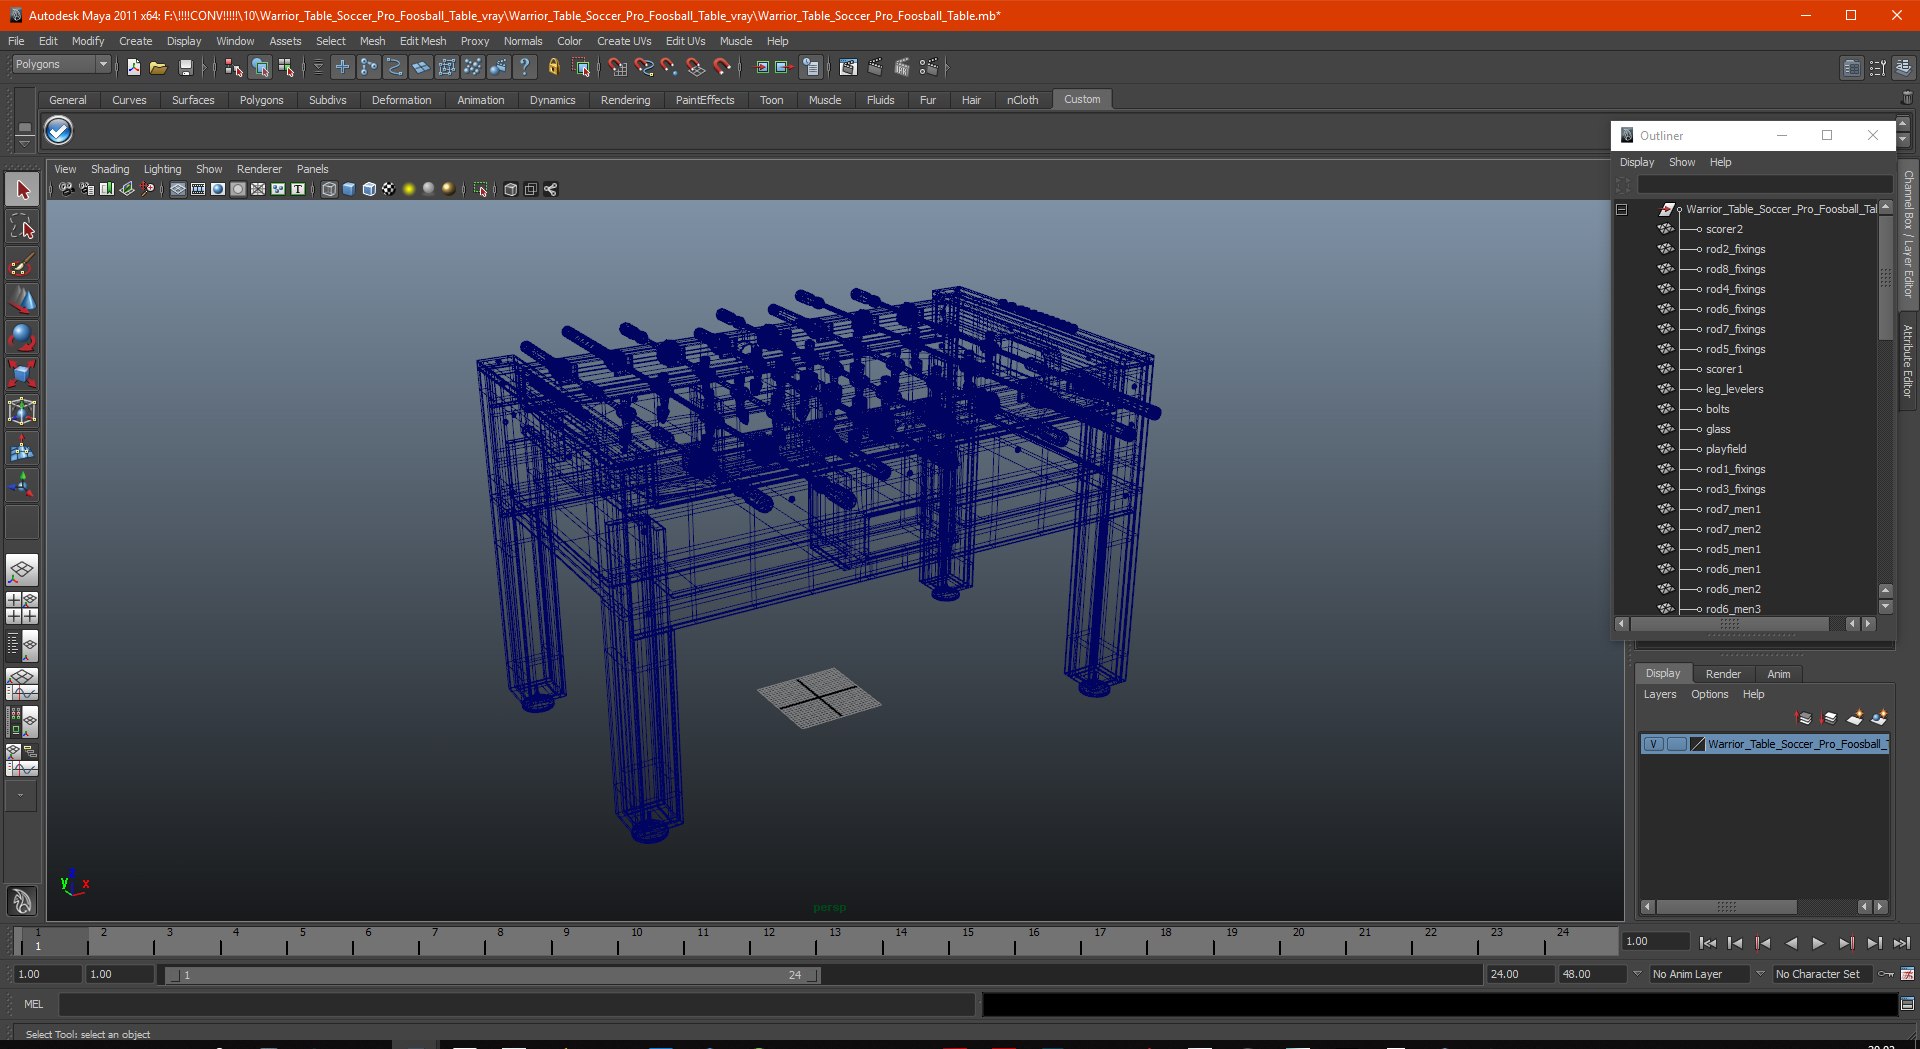
Task: Select the Select Tool arrow in toolbox
Action: click(x=22, y=190)
